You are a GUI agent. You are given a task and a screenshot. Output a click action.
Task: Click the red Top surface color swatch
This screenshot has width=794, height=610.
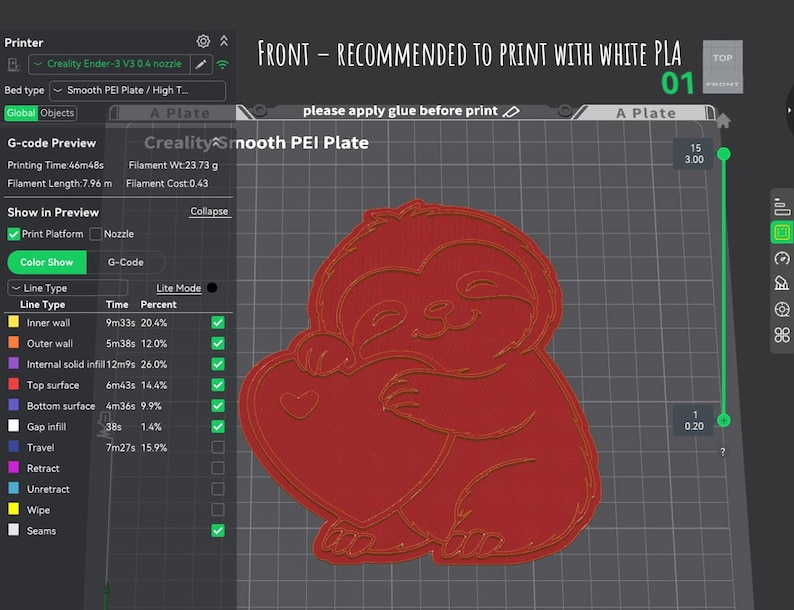pos(14,384)
